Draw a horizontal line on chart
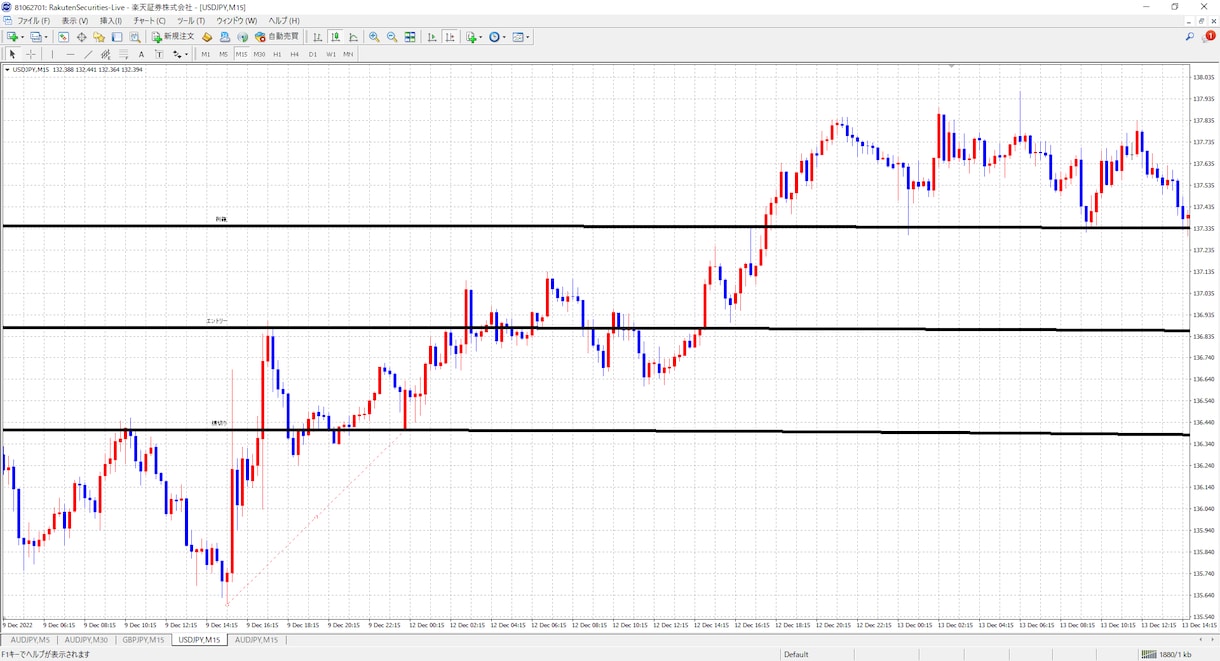 point(70,54)
